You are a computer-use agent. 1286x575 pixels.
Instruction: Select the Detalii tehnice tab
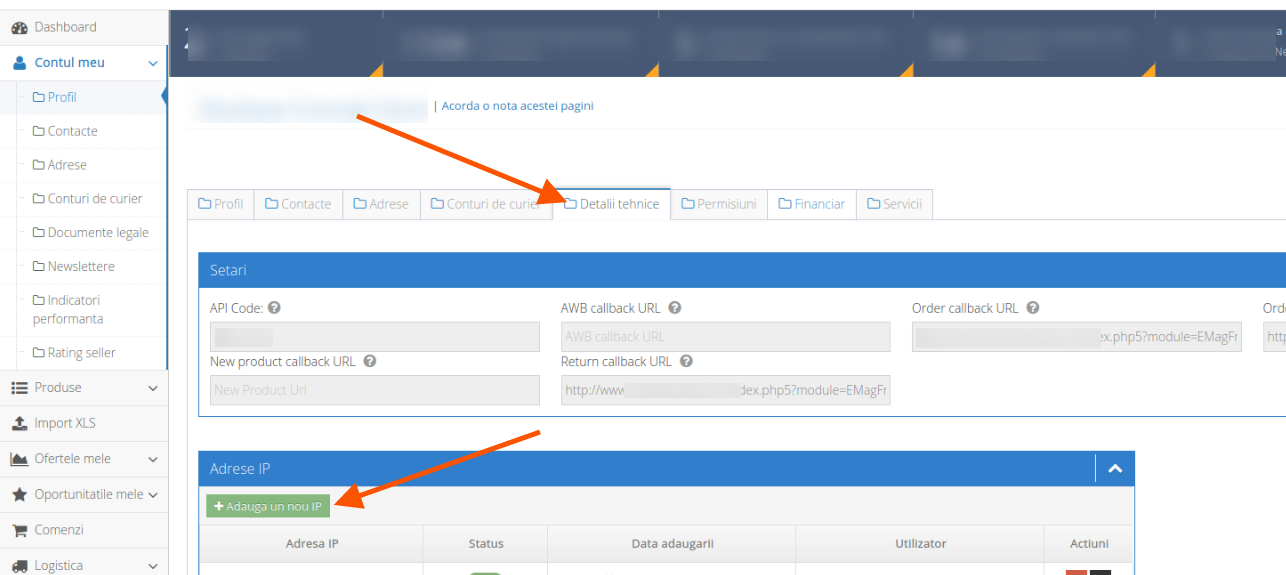[x=611, y=204]
